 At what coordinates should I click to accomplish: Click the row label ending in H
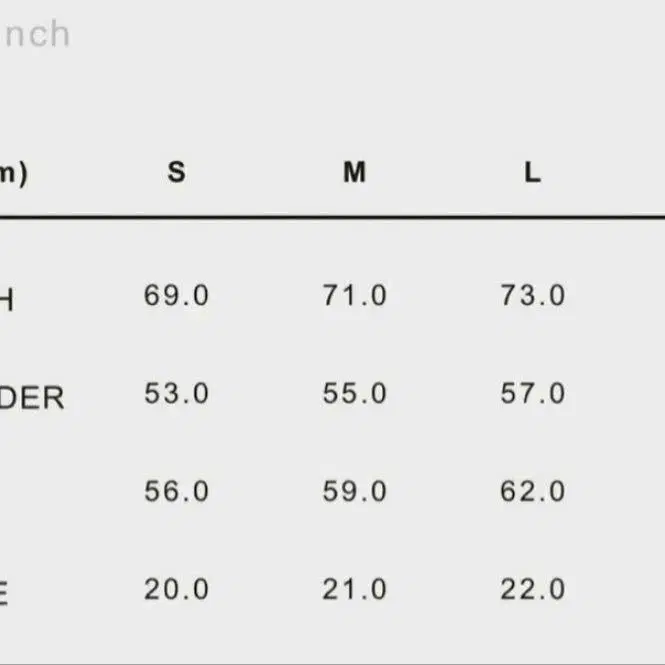pyautogui.click(x=7, y=300)
